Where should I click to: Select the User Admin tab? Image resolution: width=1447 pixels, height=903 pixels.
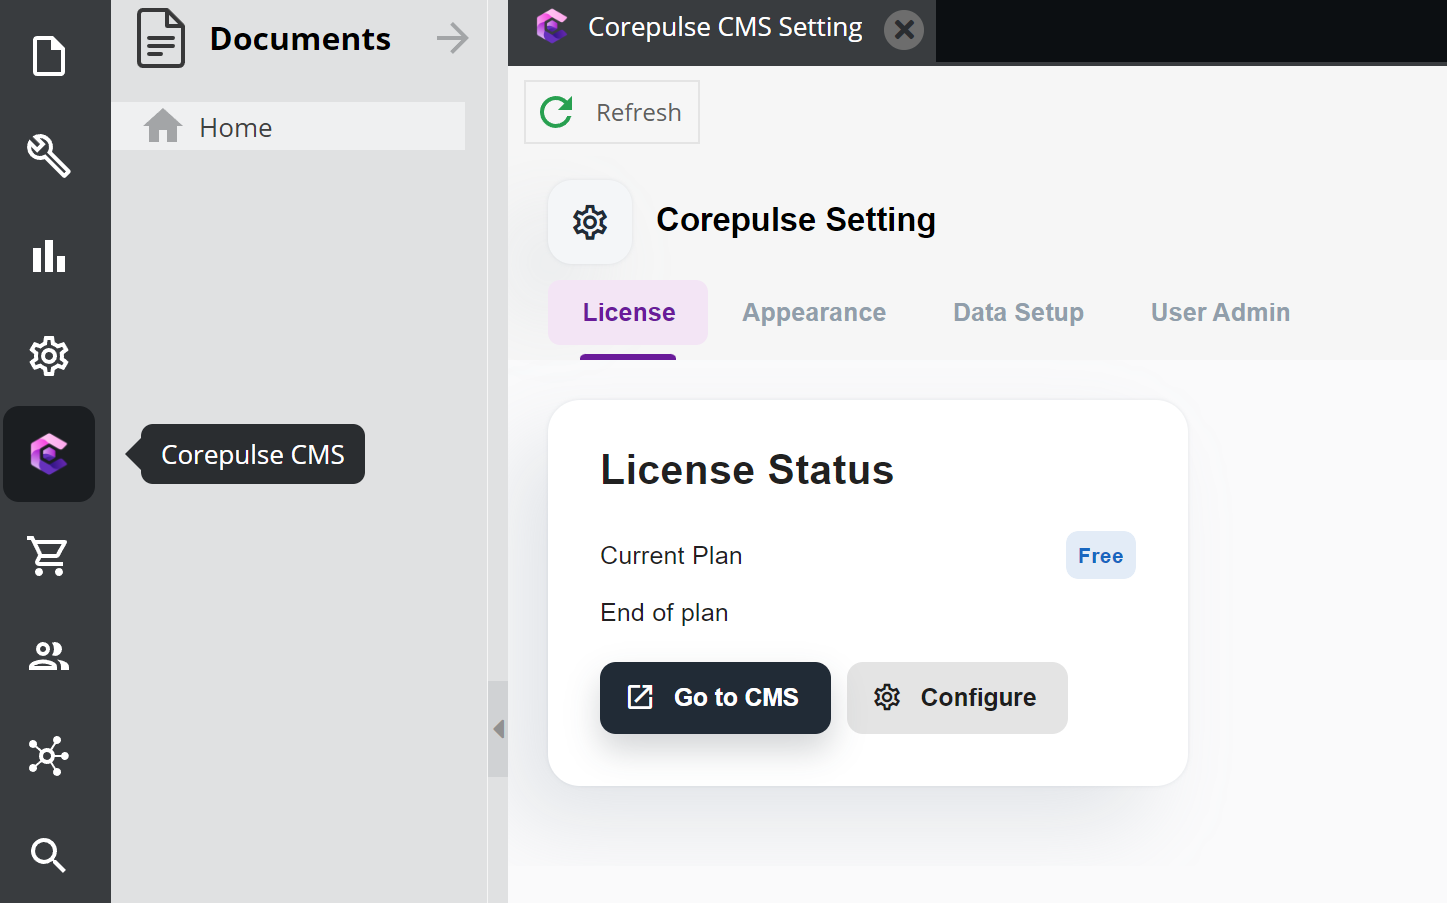(x=1220, y=312)
